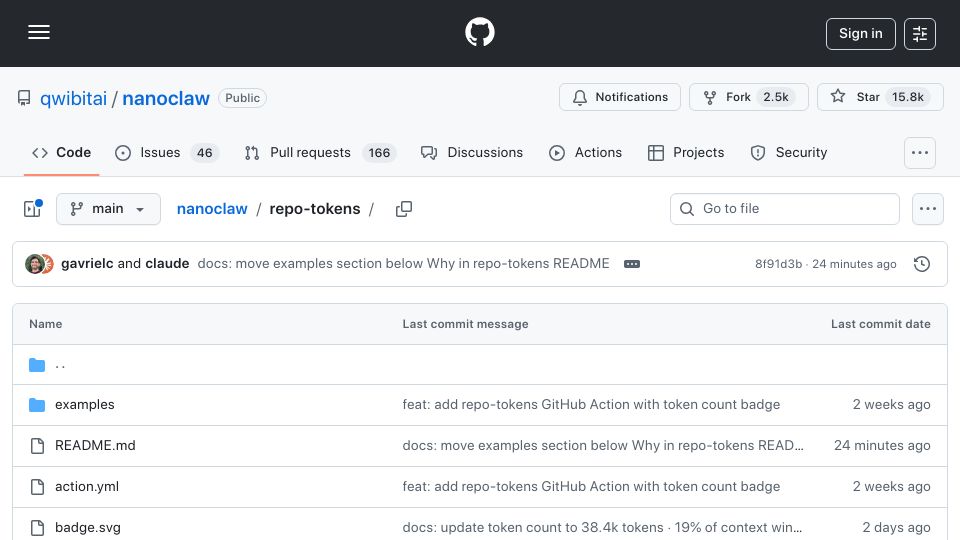The width and height of the screenshot is (960, 540).
Task: Click the Notifications button
Action: (620, 97)
